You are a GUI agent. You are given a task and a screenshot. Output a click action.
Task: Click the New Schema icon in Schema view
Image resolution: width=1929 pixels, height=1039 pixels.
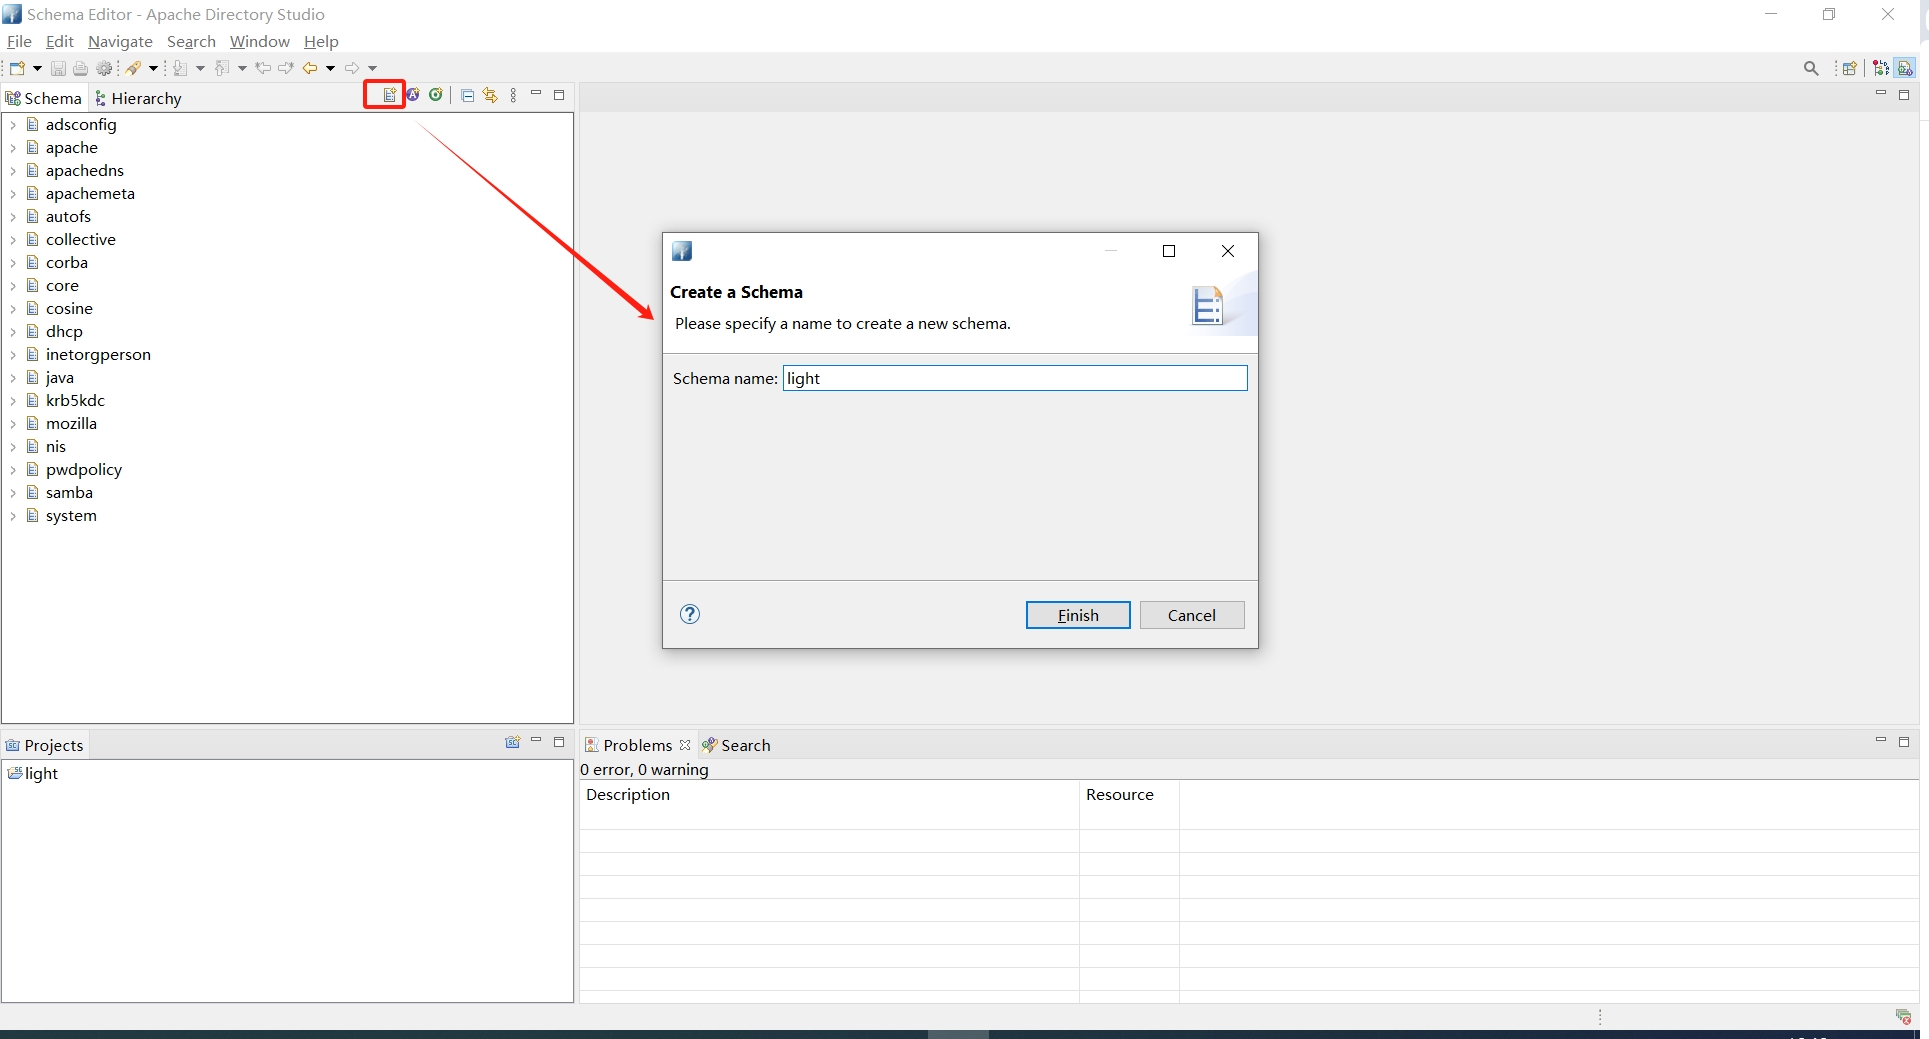coord(389,95)
